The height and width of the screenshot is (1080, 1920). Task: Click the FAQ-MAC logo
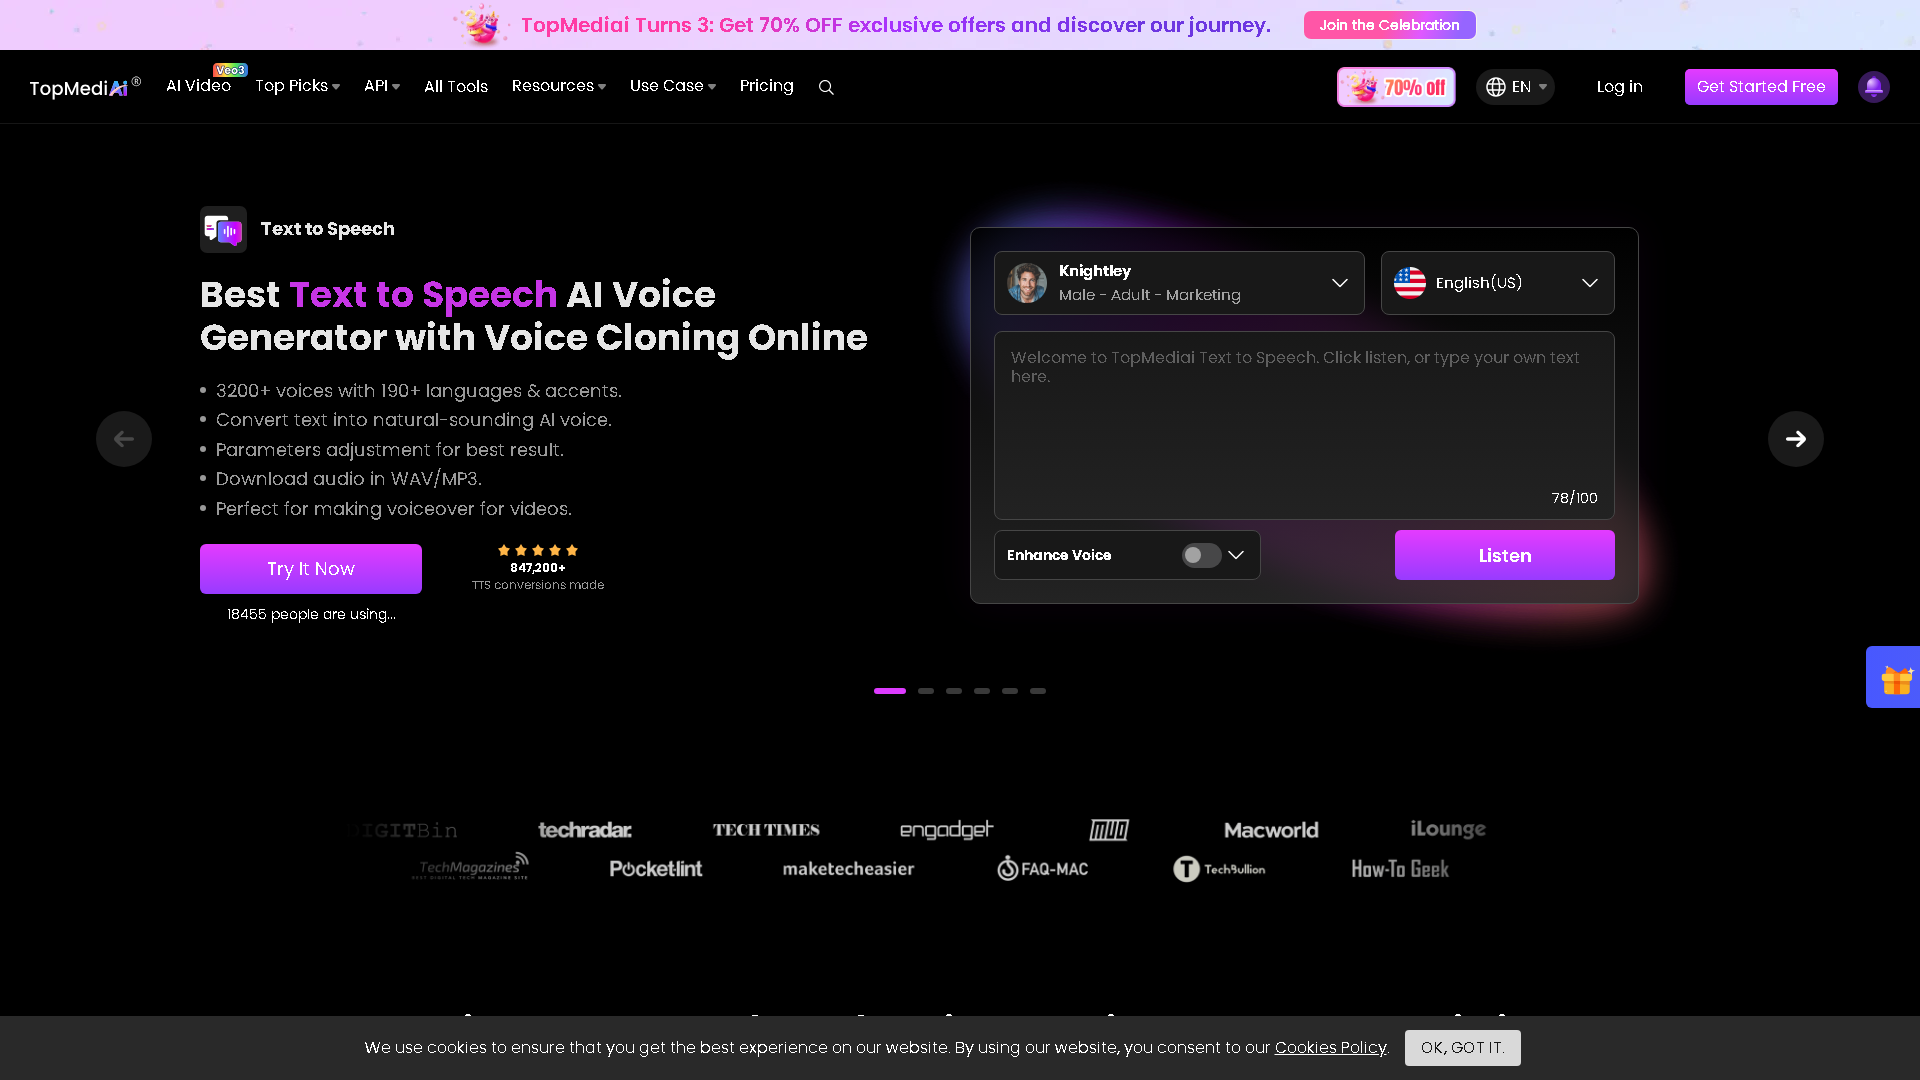pyautogui.click(x=1042, y=869)
